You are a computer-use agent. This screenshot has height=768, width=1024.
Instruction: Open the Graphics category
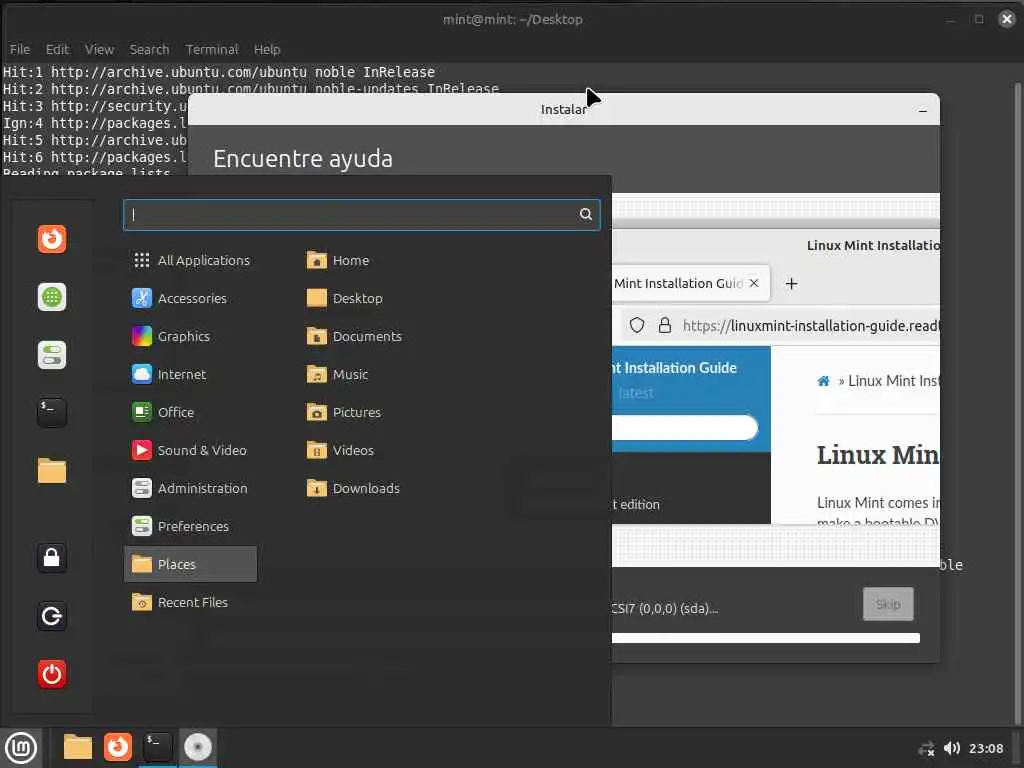[191, 336]
